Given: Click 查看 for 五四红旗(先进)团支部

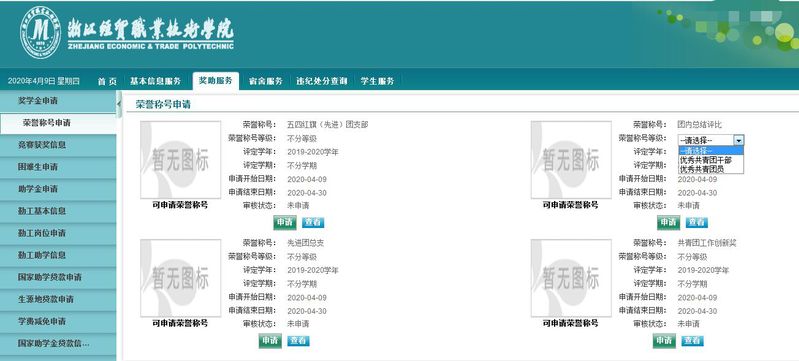Looking at the screenshot, I should point(313,222).
